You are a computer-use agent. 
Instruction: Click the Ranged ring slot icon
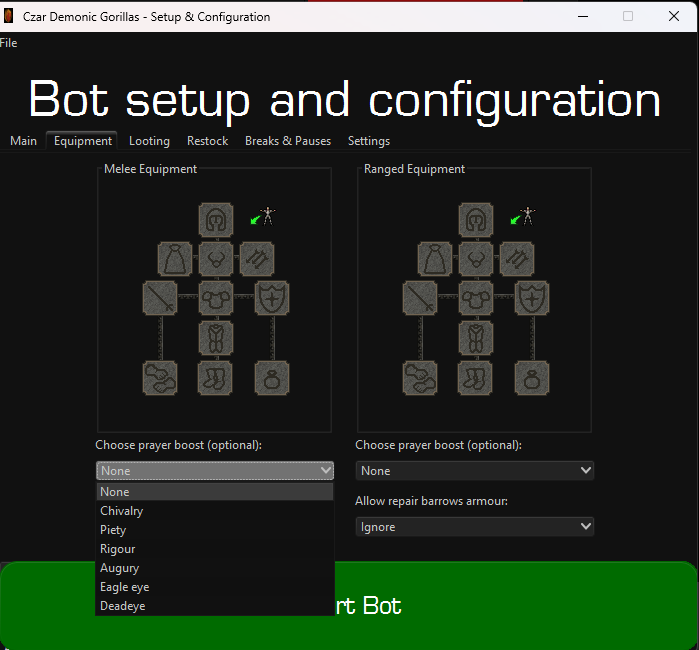click(x=531, y=378)
